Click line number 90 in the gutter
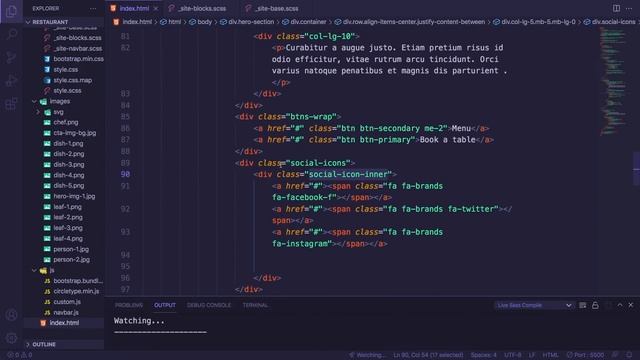The height and width of the screenshot is (360, 640). pos(125,175)
